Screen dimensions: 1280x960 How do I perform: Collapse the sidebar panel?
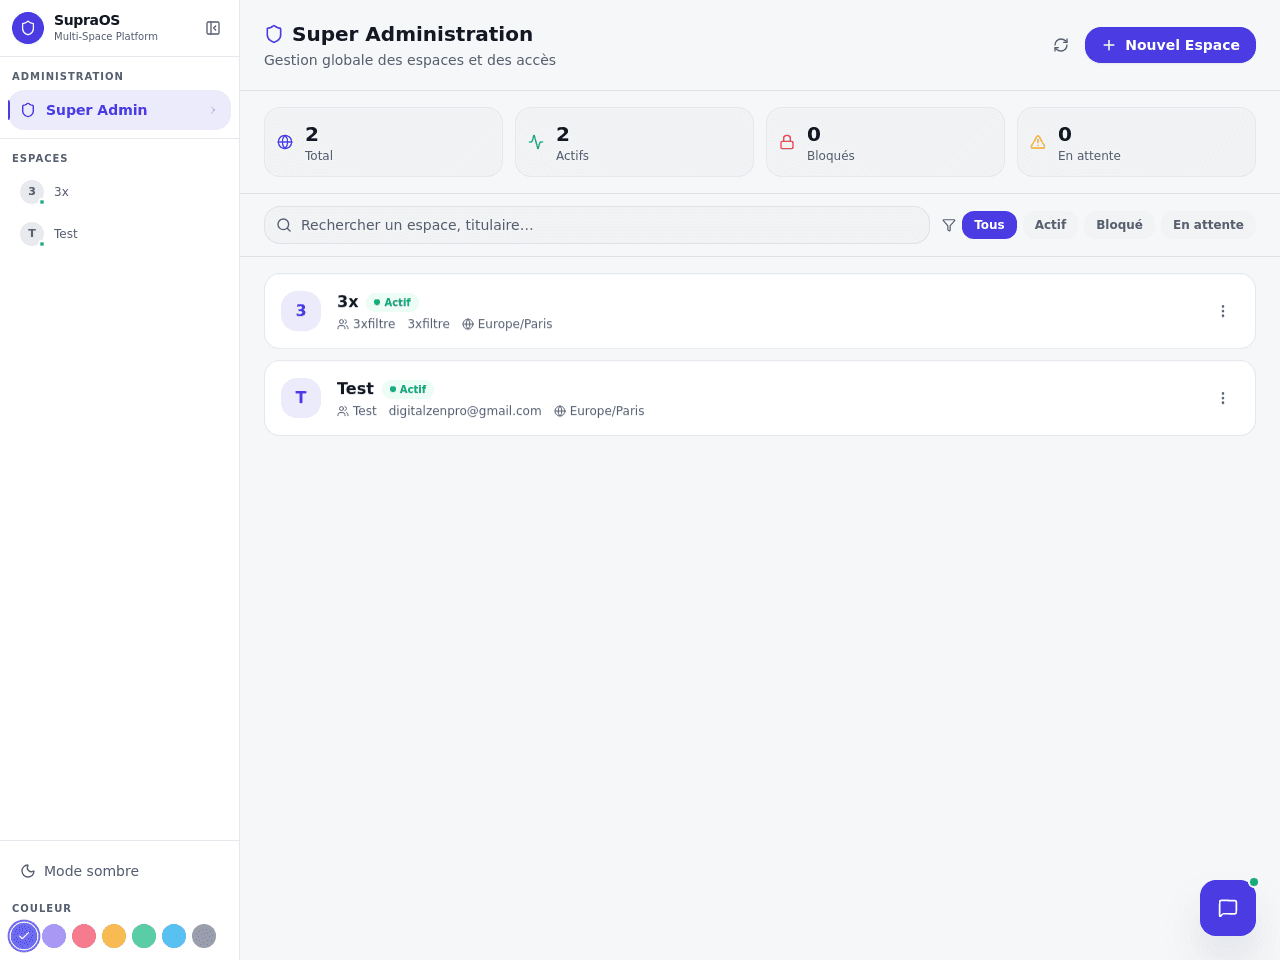(213, 28)
